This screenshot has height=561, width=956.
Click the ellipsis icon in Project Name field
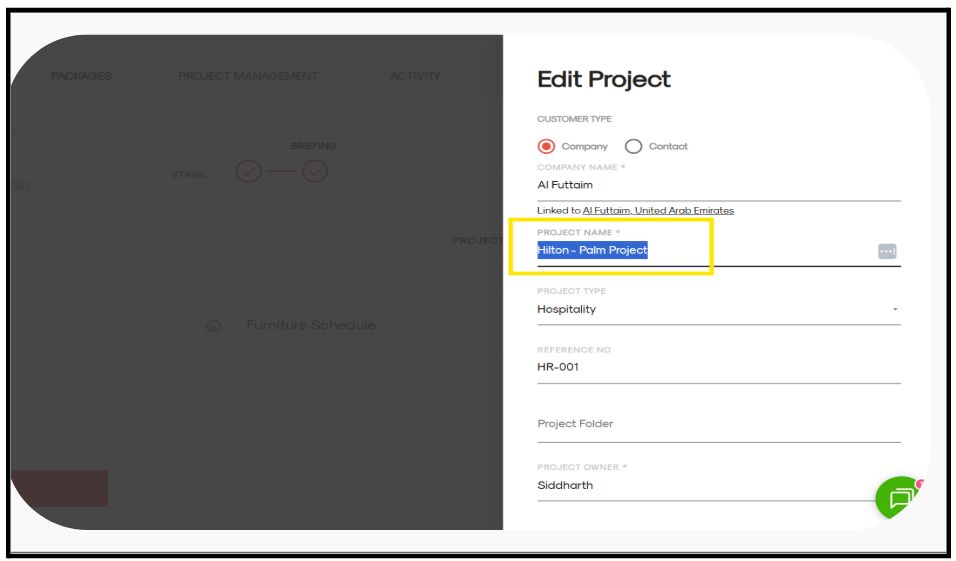click(887, 251)
